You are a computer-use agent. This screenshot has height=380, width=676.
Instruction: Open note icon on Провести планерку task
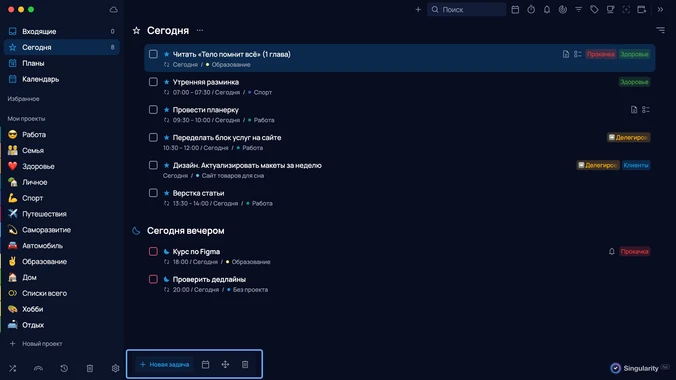(x=634, y=110)
